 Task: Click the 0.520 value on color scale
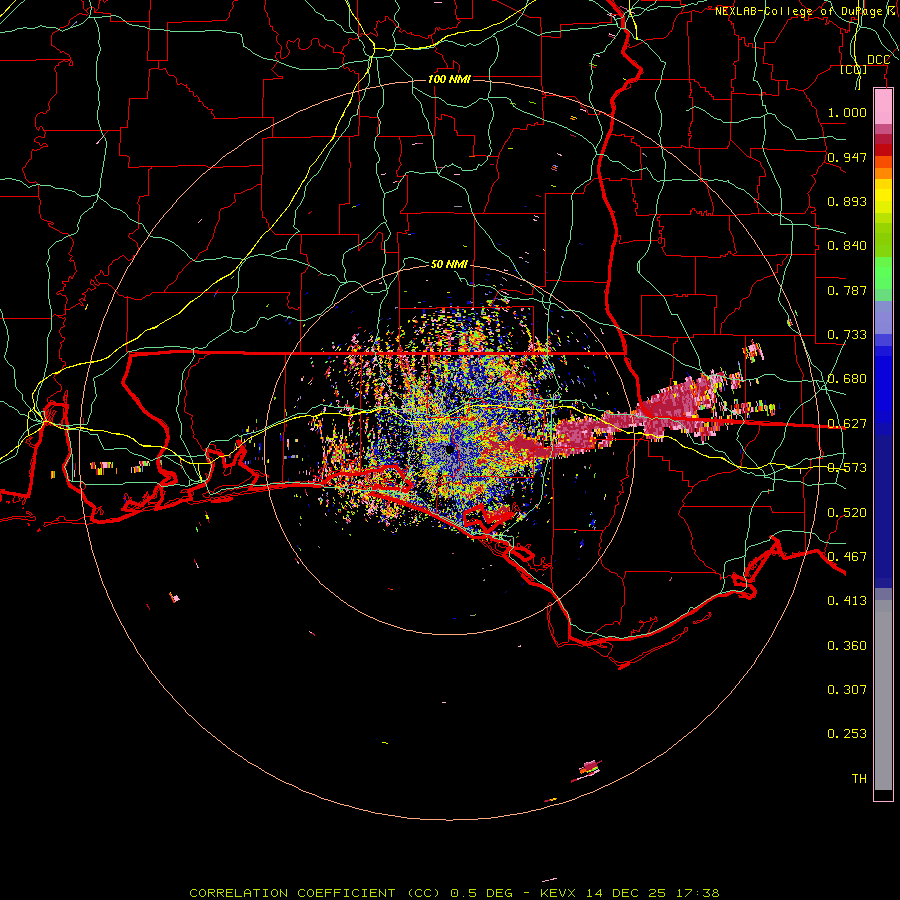[x=847, y=513]
